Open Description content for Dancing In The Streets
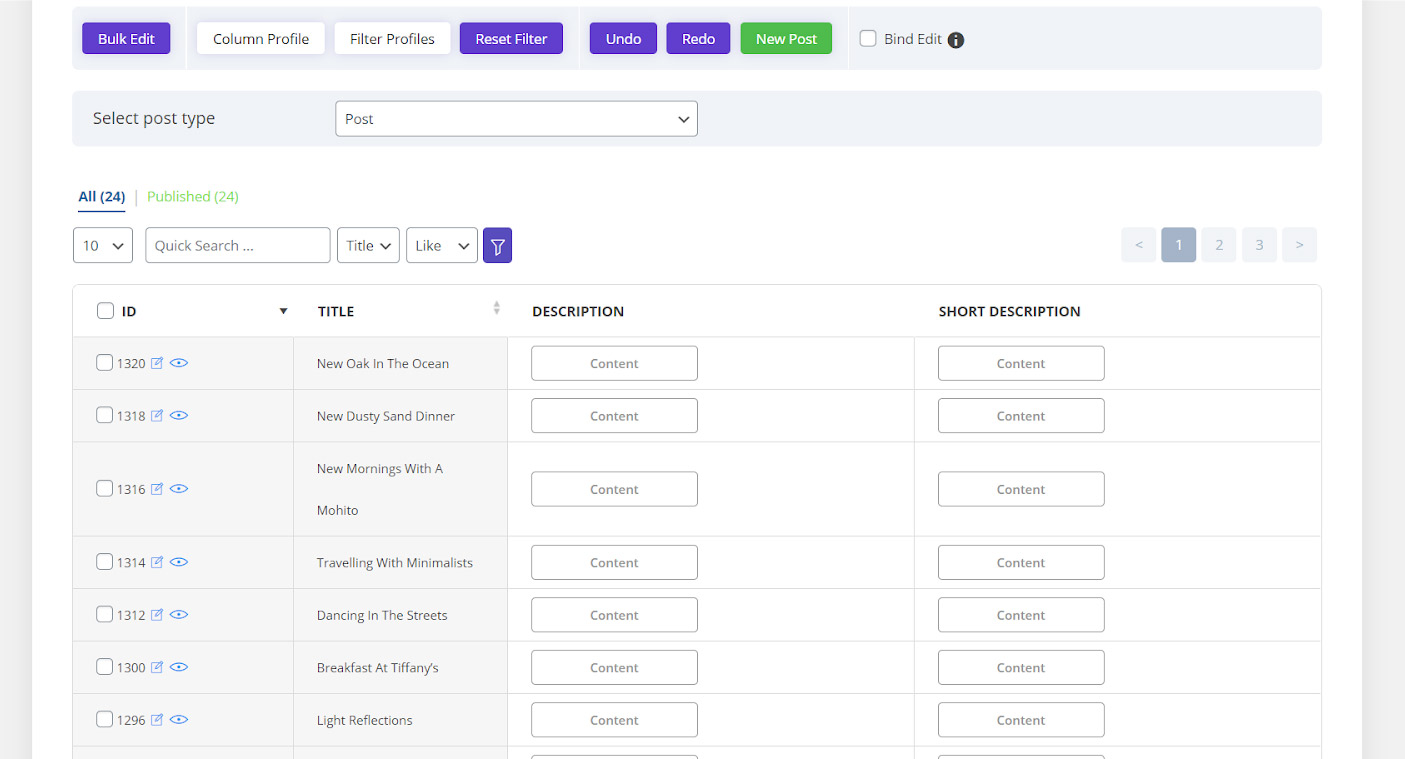This screenshot has height=759, width=1405. click(614, 615)
